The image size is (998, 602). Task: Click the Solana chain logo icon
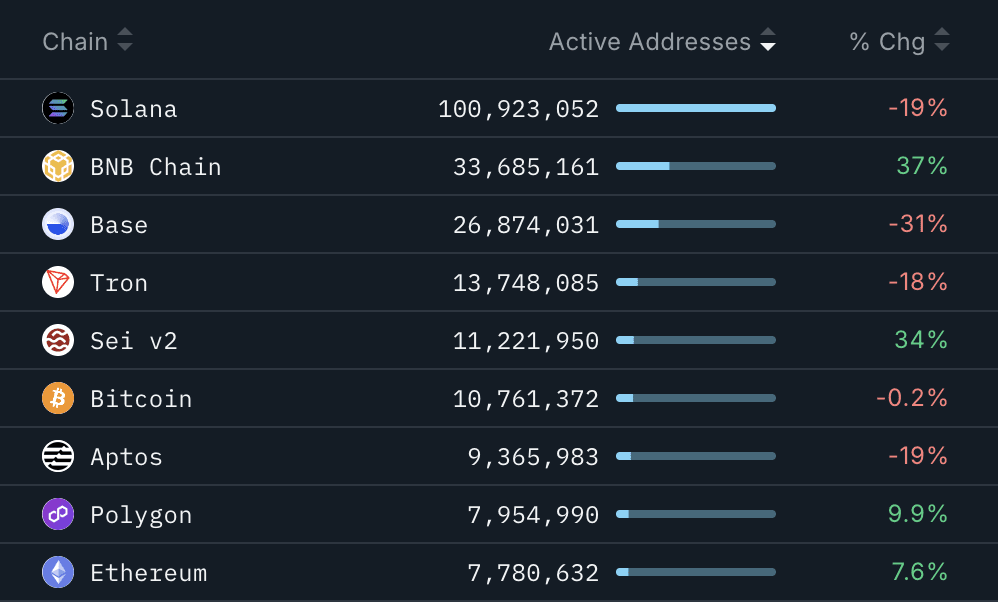[58, 108]
